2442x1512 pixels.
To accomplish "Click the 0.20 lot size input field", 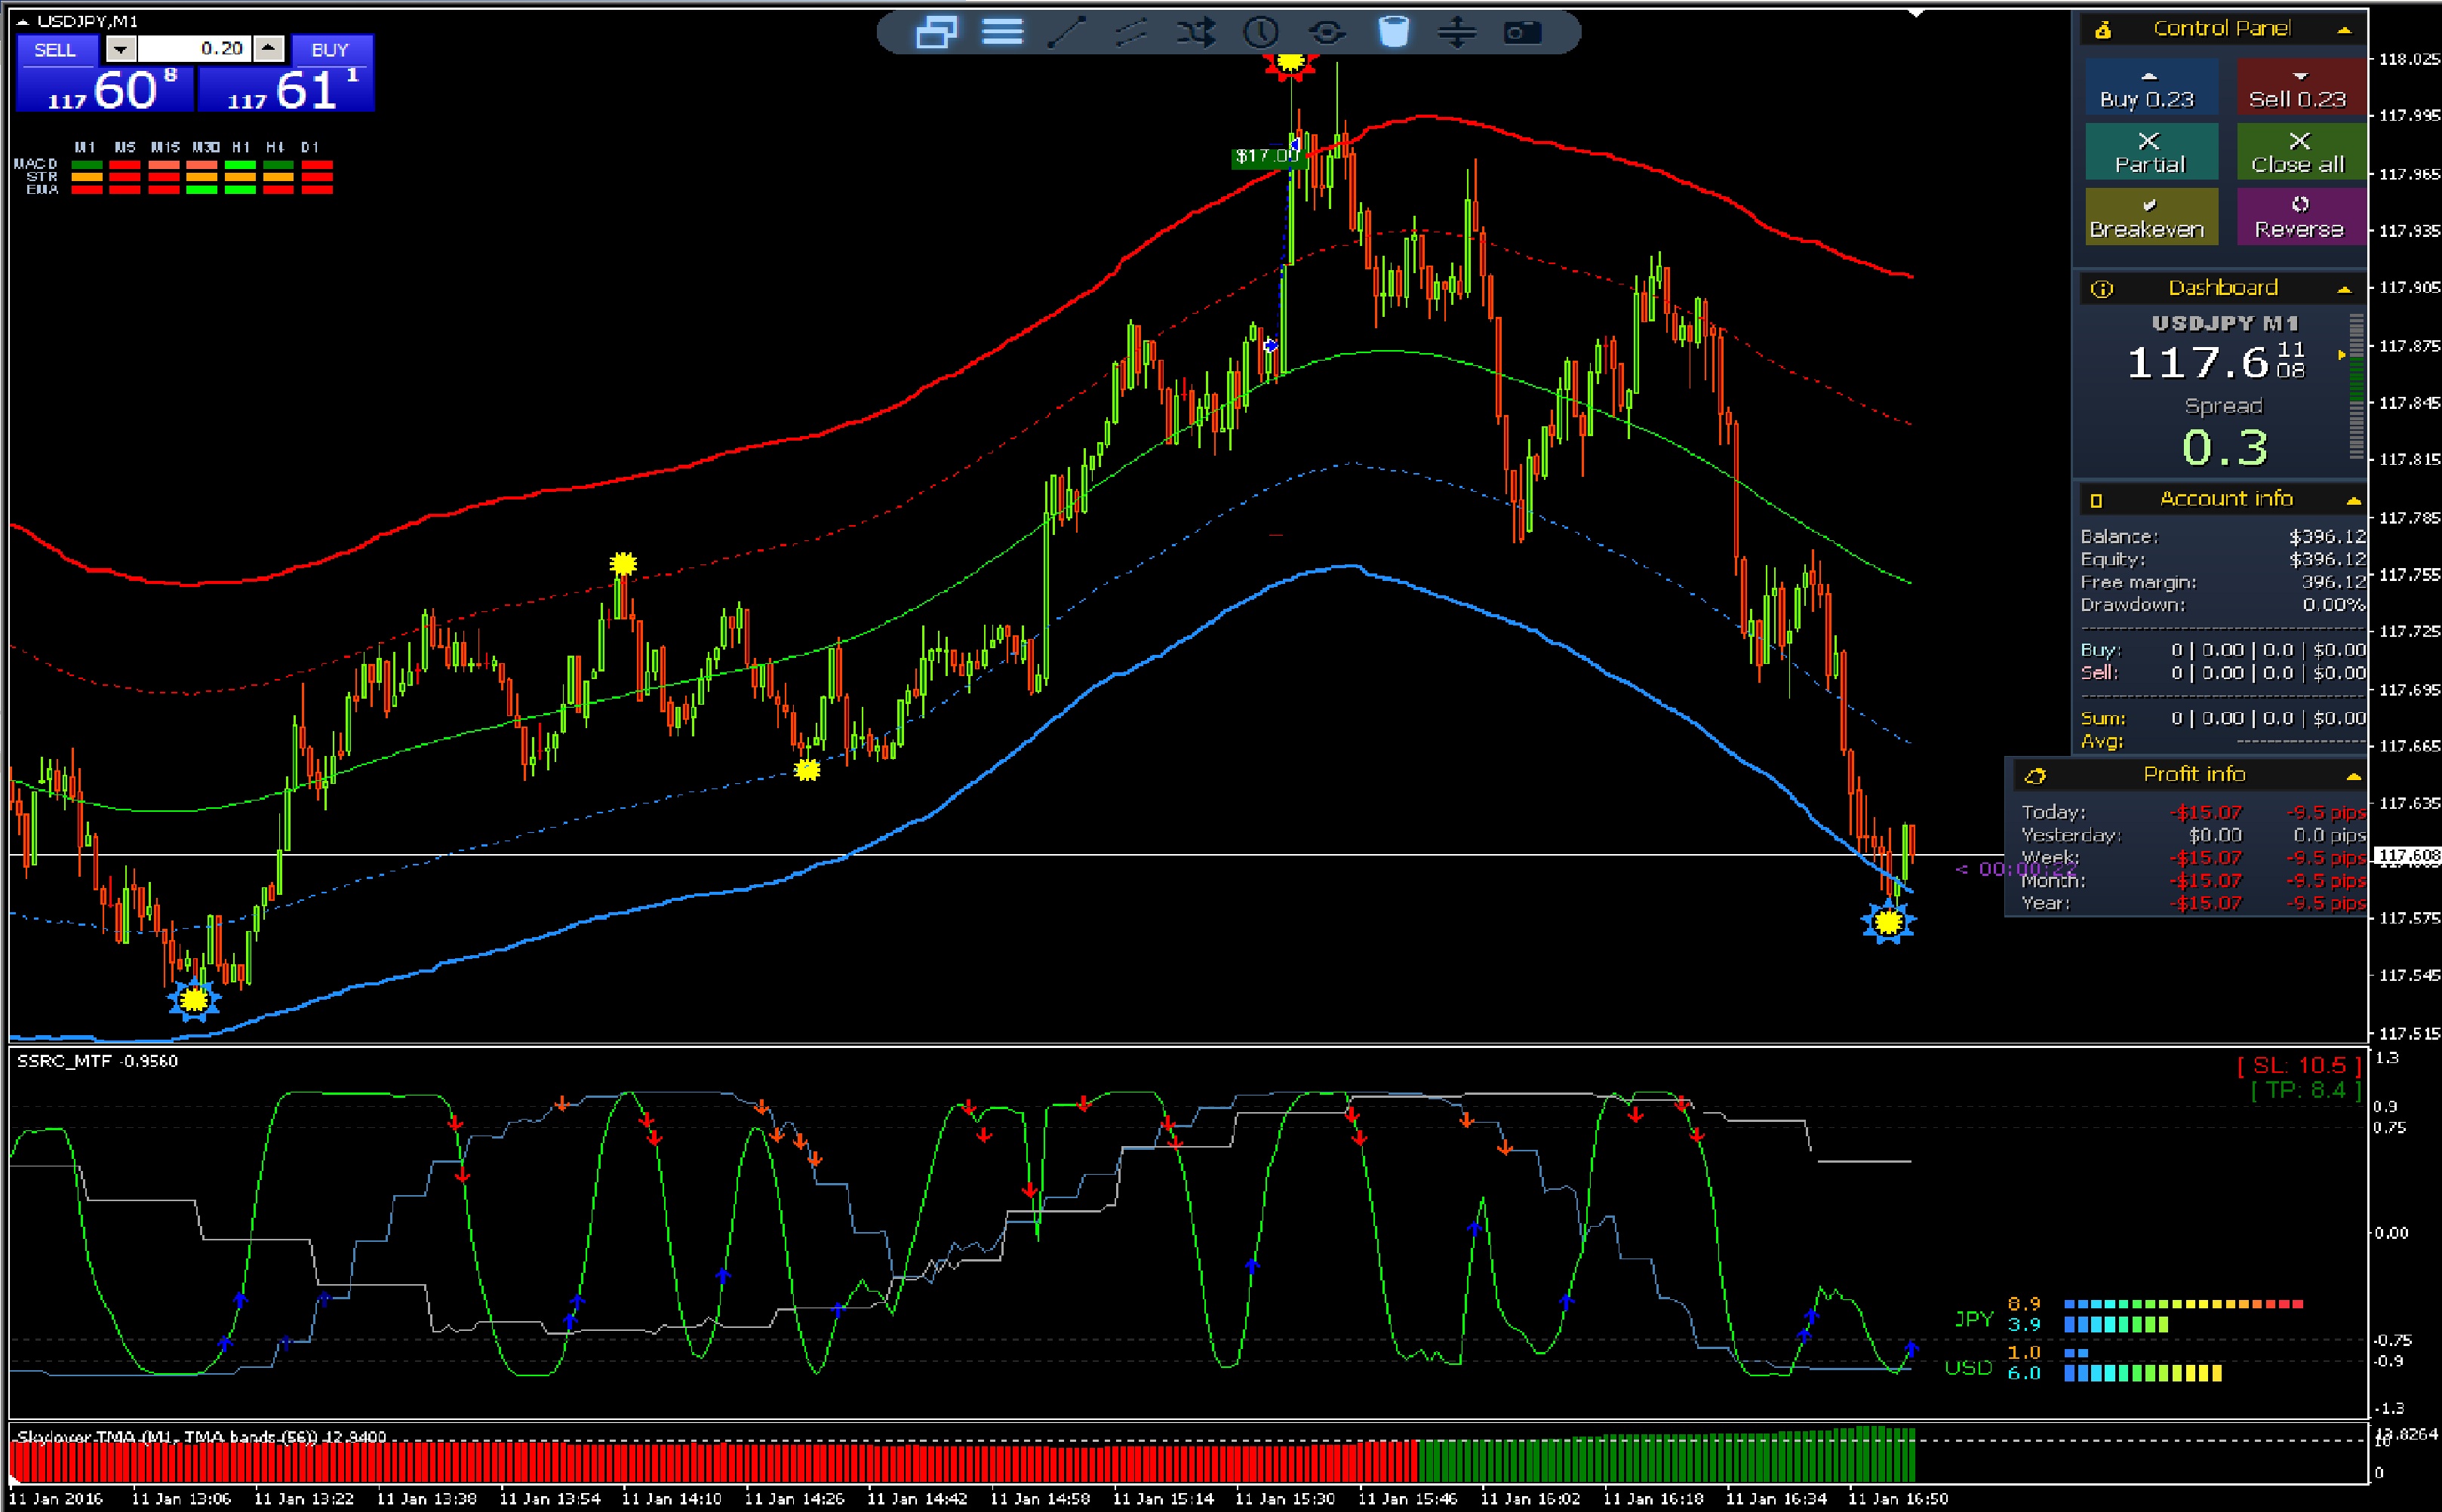I will click(194, 49).
